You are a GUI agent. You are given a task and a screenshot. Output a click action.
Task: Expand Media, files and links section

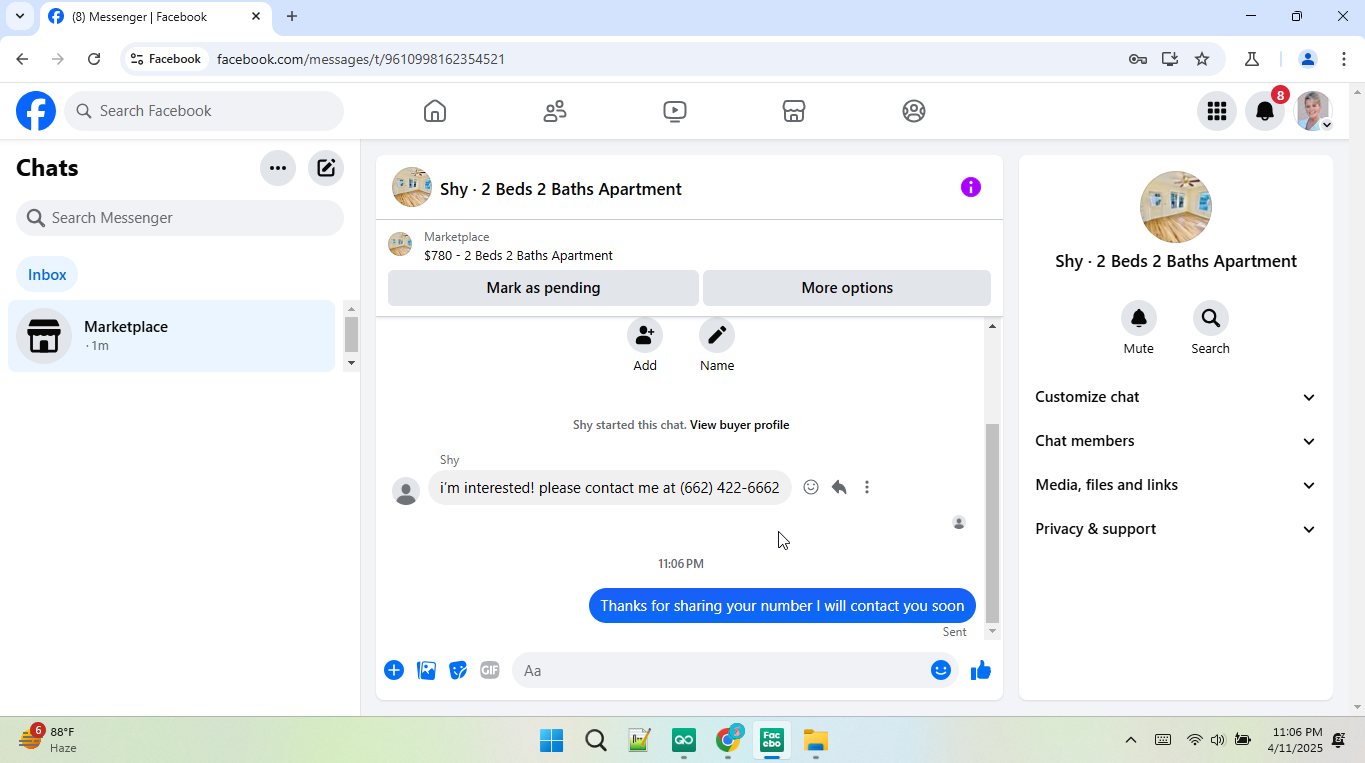[x=1176, y=485]
